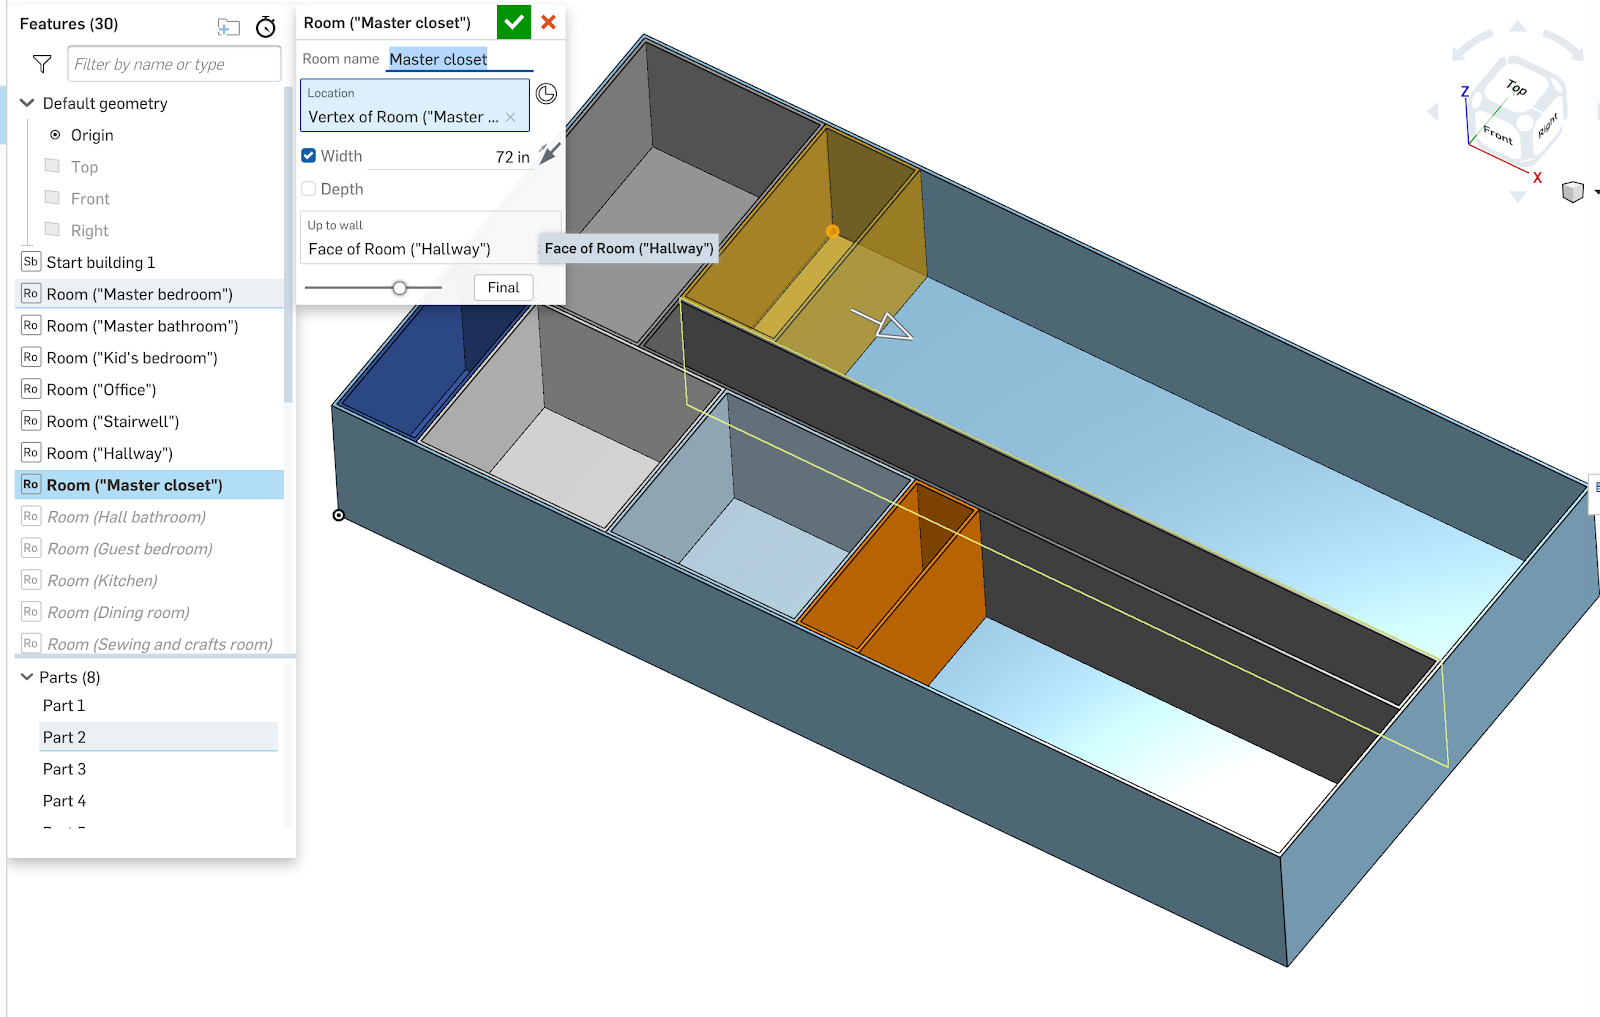Click the Front face of the view cube
Image resolution: width=1600 pixels, height=1017 pixels.
pyautogui.click(x=1497, y=135)
